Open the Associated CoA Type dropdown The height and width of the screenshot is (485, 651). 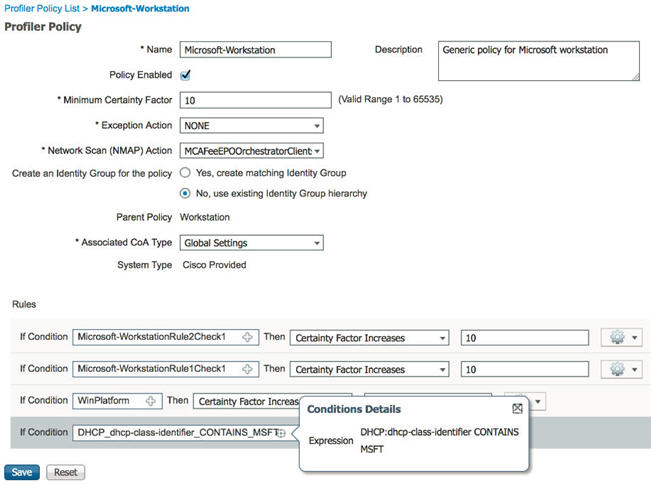point(252,243)
